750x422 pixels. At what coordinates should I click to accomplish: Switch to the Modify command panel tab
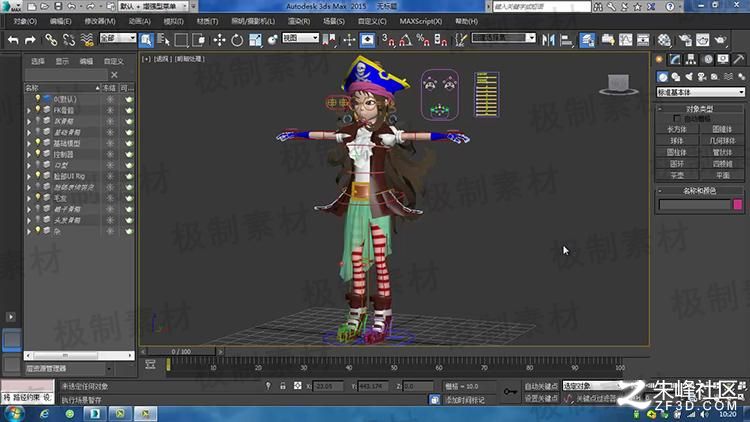(675, 59)
